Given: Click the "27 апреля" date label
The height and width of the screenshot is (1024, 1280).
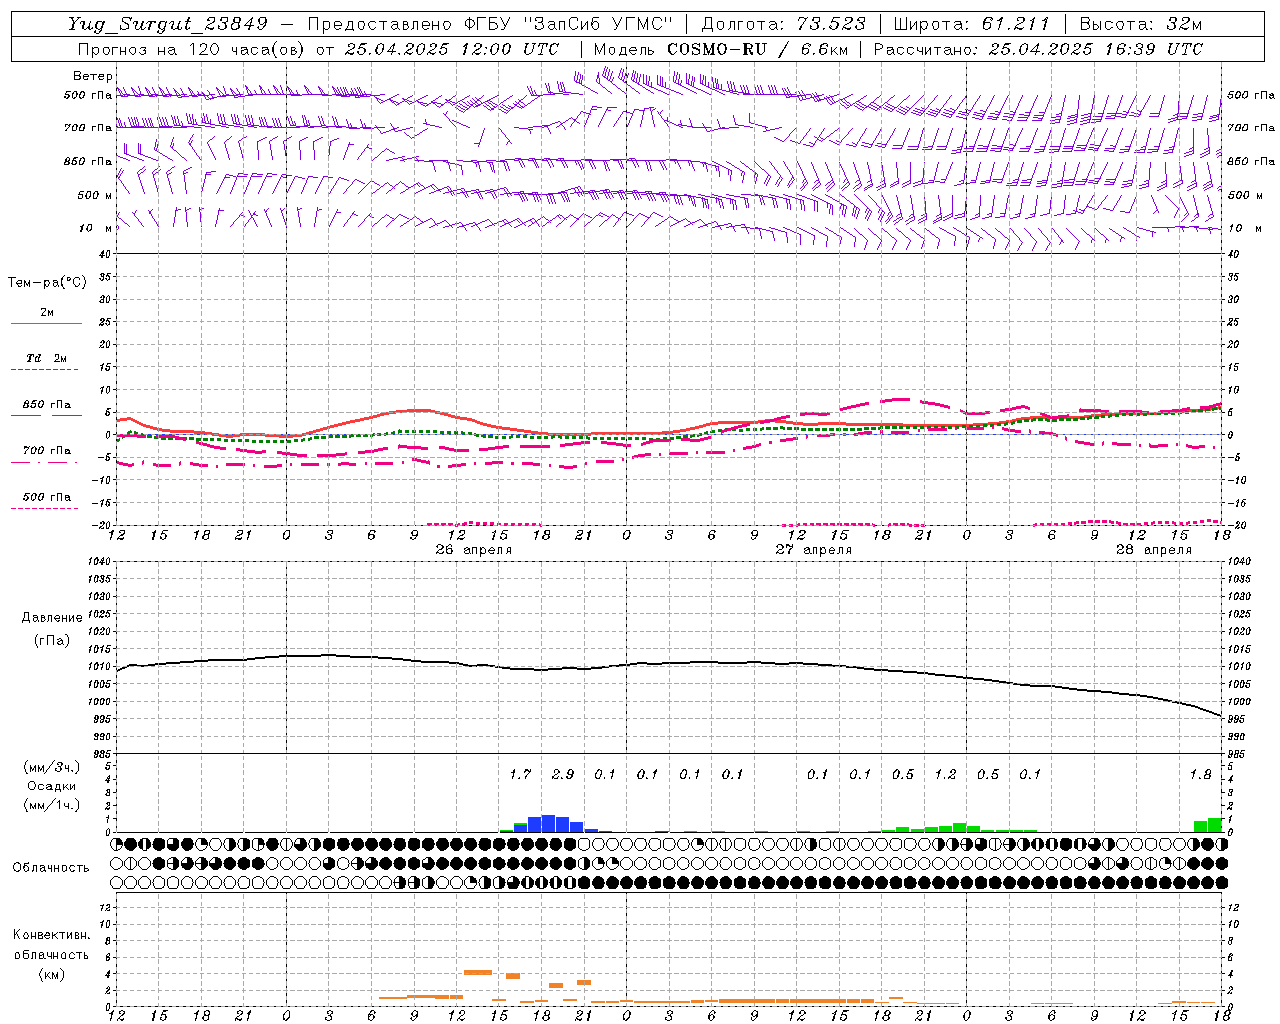Looking at the screenshot, I should tap(814, 550).
